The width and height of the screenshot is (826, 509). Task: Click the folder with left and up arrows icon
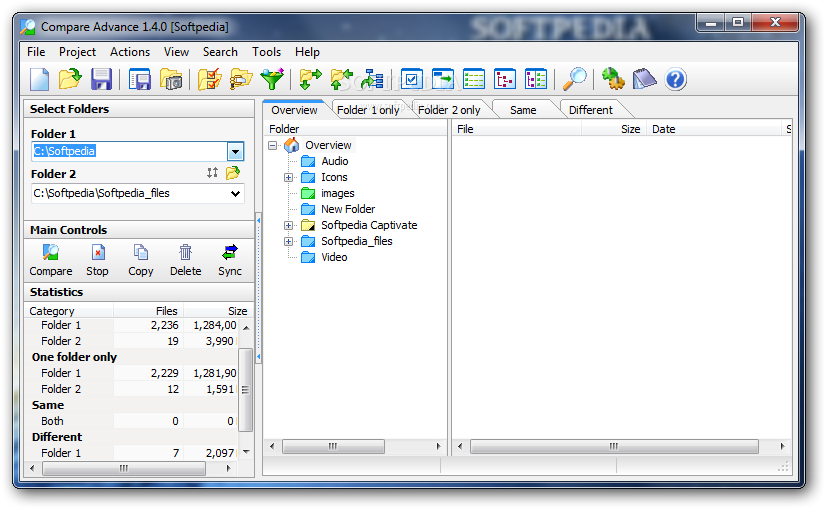tap(341, 80)
